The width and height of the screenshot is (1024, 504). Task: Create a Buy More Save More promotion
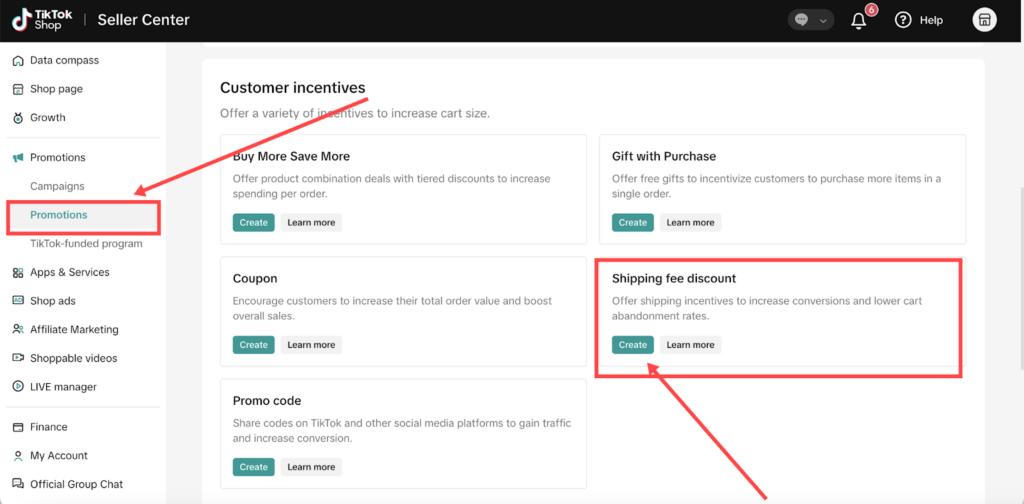point(253,222)
